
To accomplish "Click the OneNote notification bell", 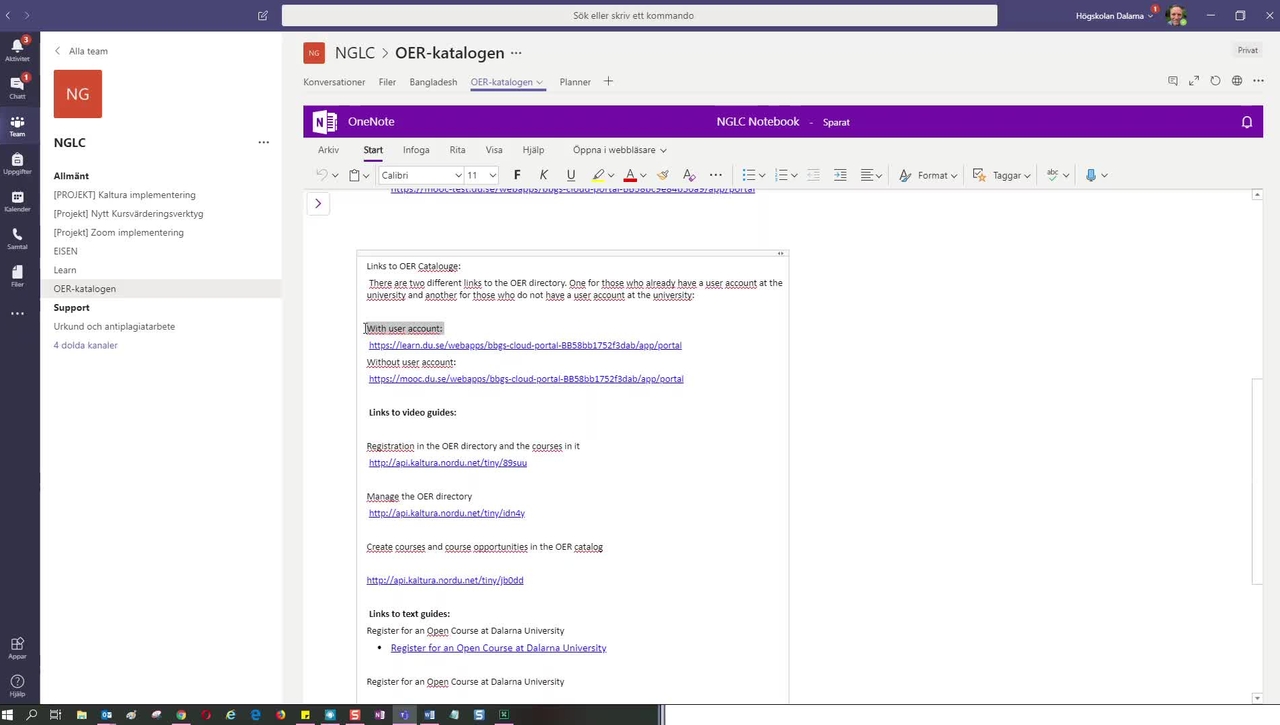I will [1246, 122].
